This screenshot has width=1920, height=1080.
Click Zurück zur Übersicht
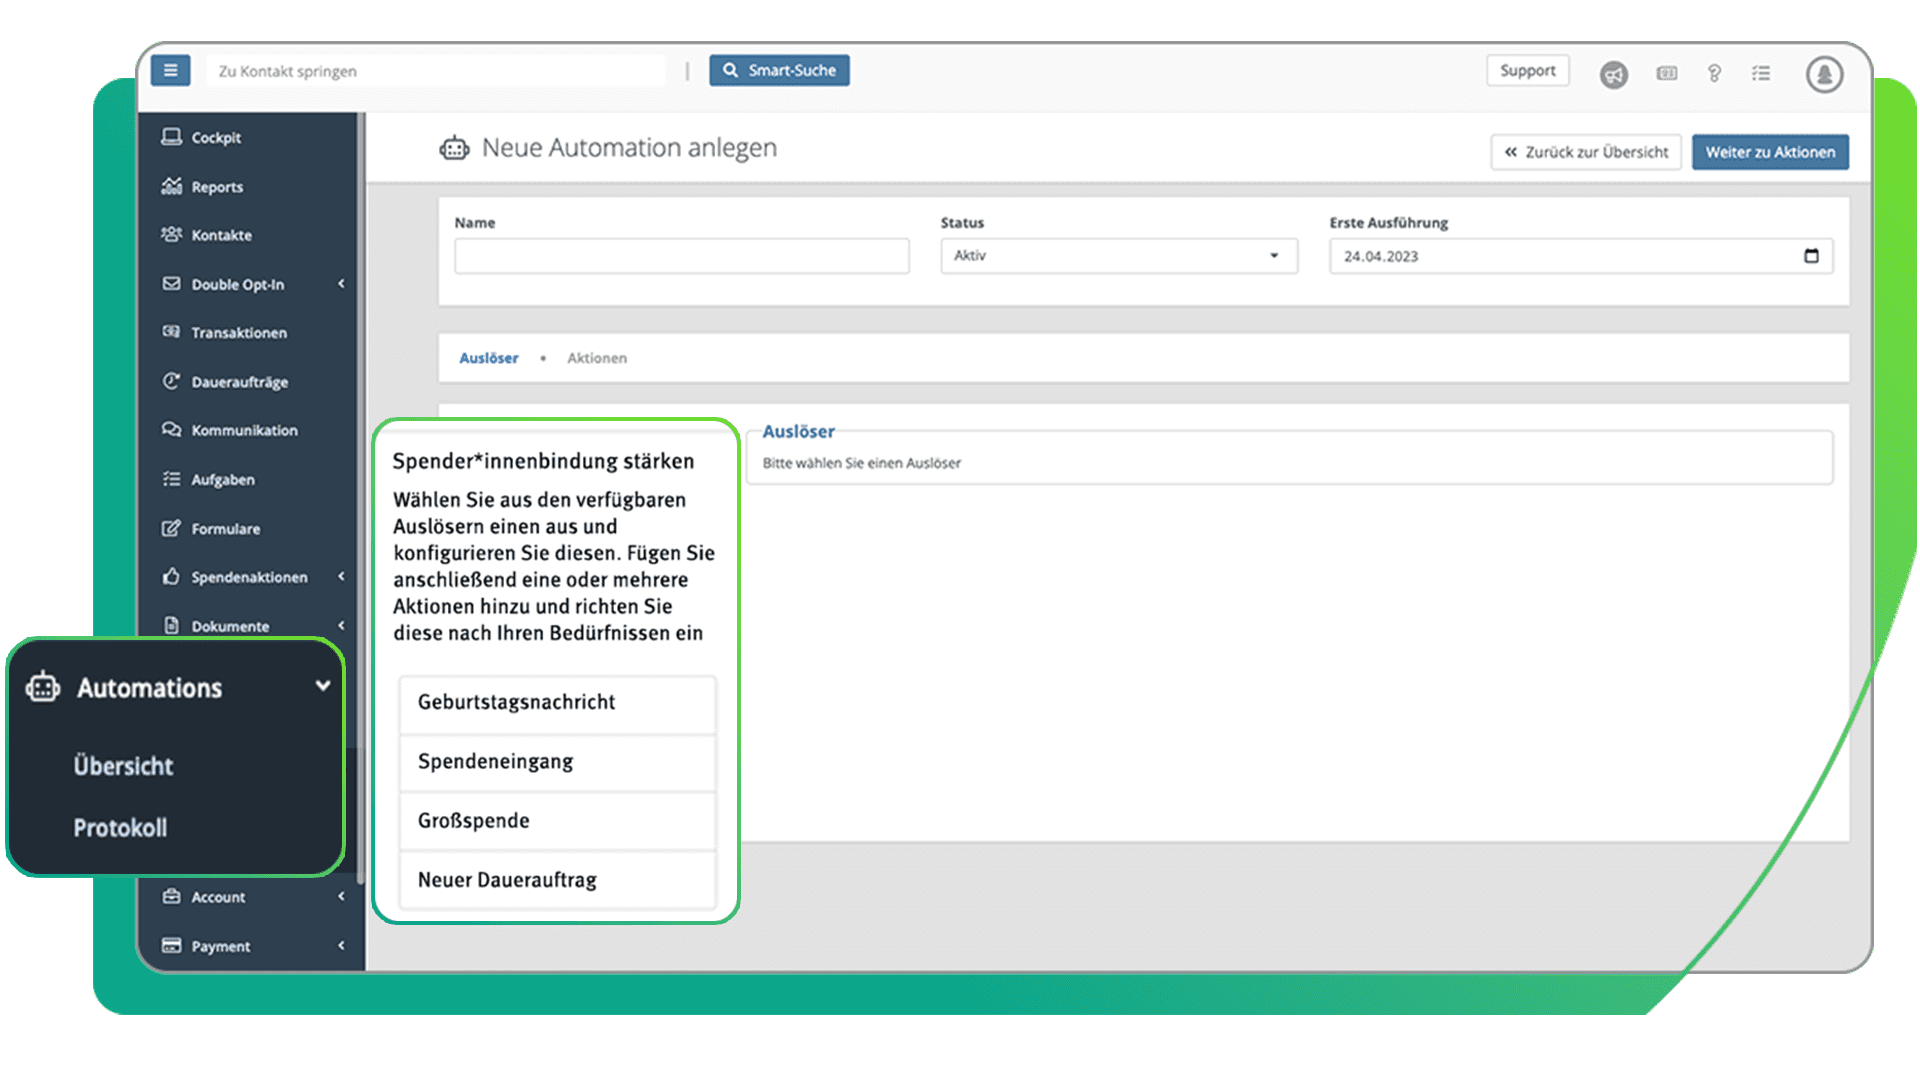1585,152
